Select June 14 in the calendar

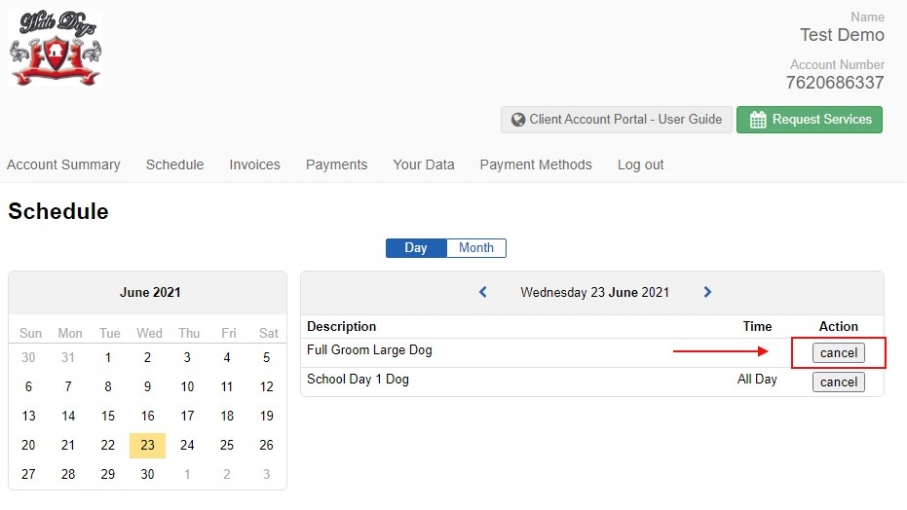point(68,416)
